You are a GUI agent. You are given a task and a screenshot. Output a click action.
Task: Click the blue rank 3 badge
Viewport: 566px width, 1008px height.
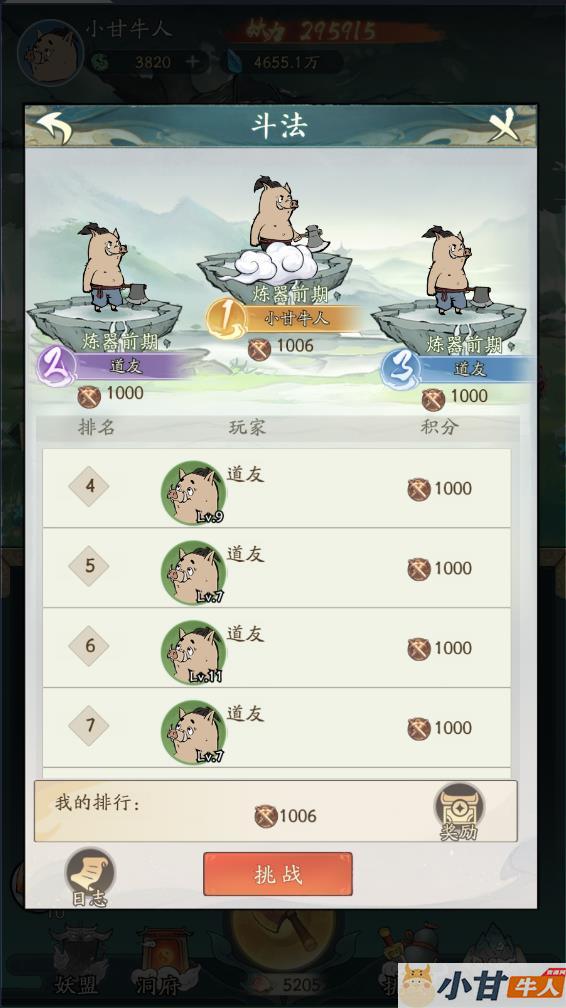click(400, 370)
